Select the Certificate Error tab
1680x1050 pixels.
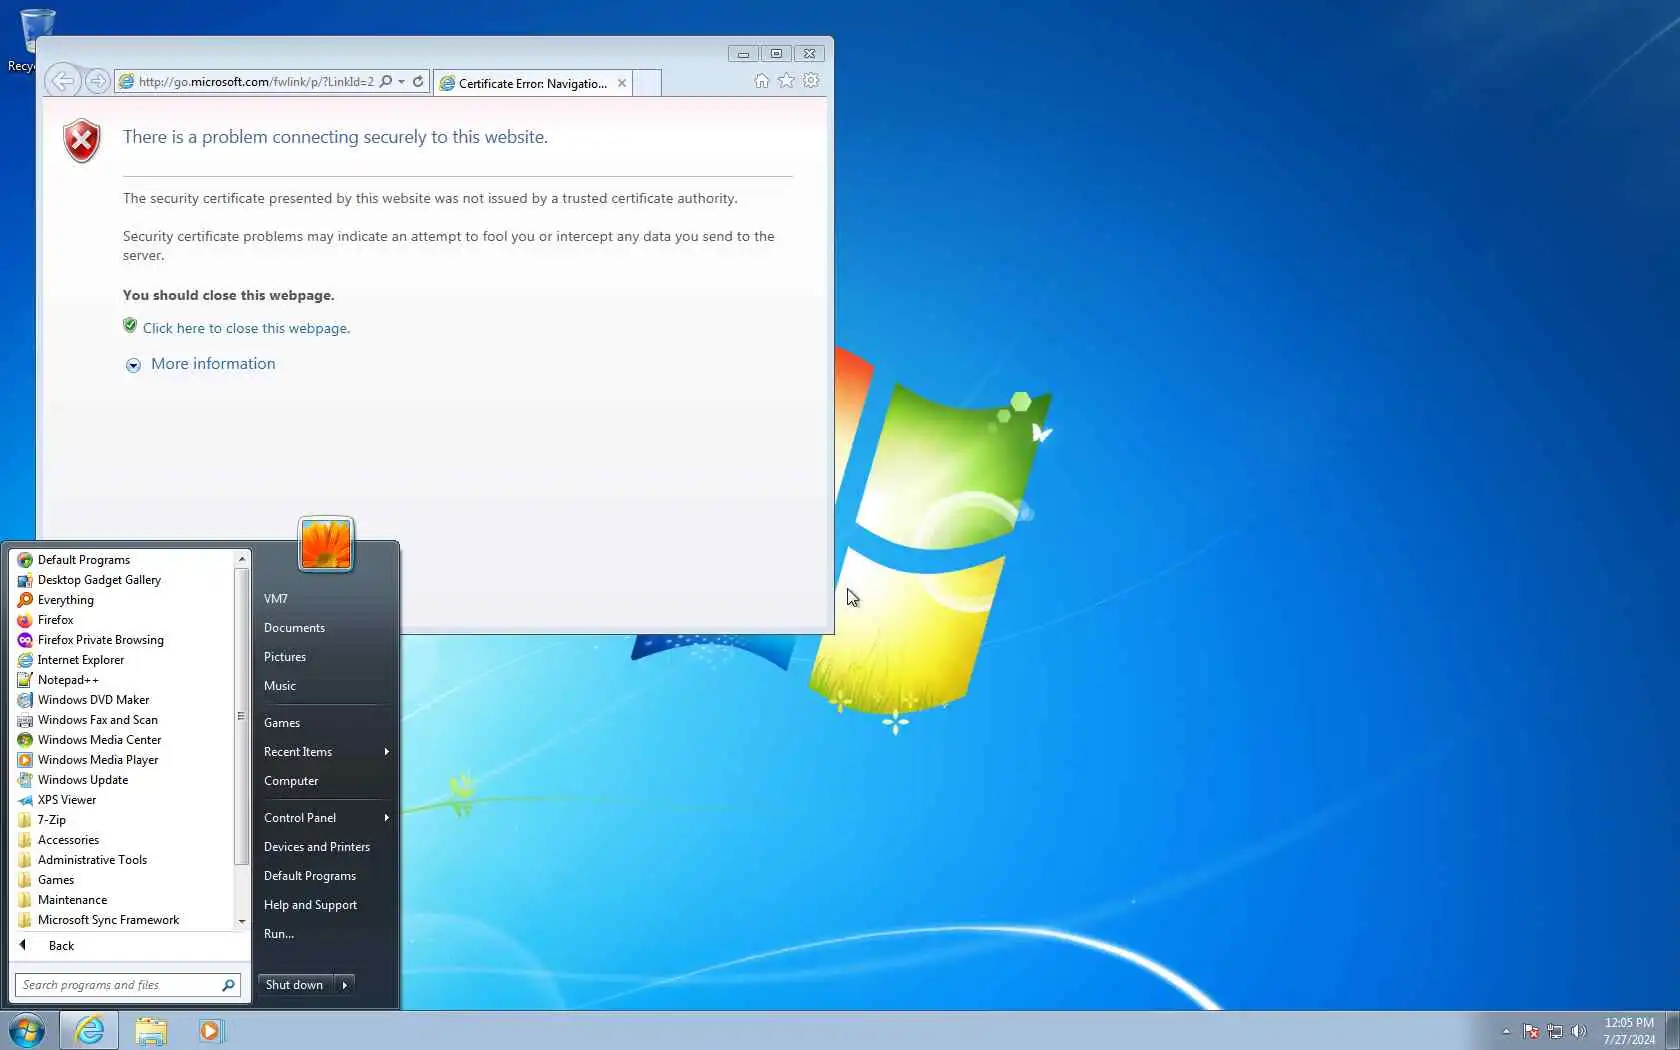click(x=533, y=83)
